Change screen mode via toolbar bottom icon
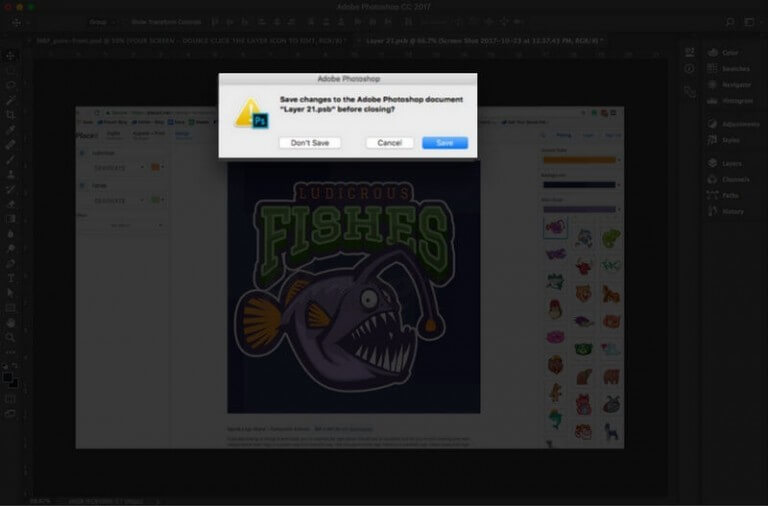The width and height of the screenshot is (768, 506). [x=10, y=414]
